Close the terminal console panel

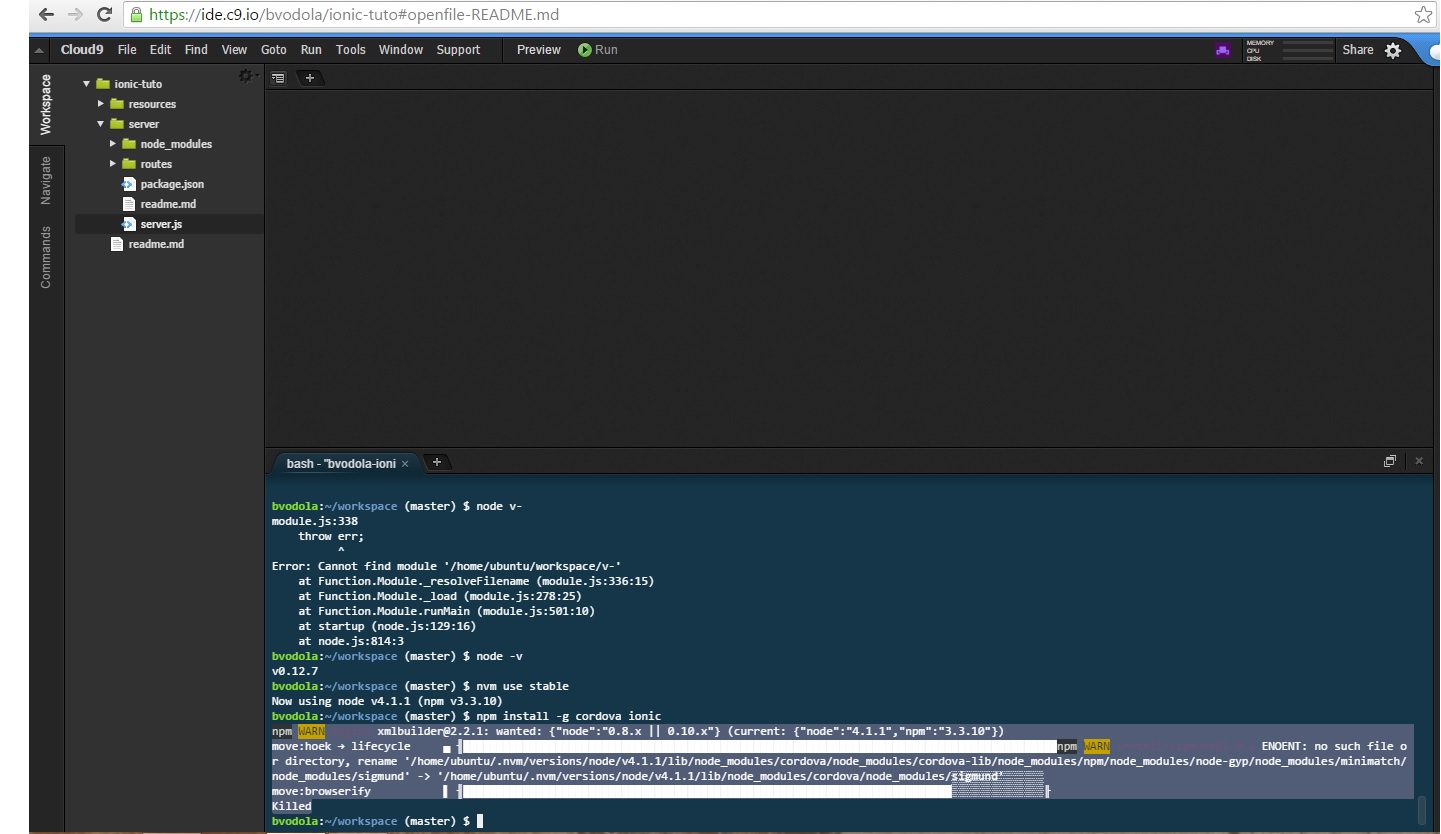[x=1418, y=461]
